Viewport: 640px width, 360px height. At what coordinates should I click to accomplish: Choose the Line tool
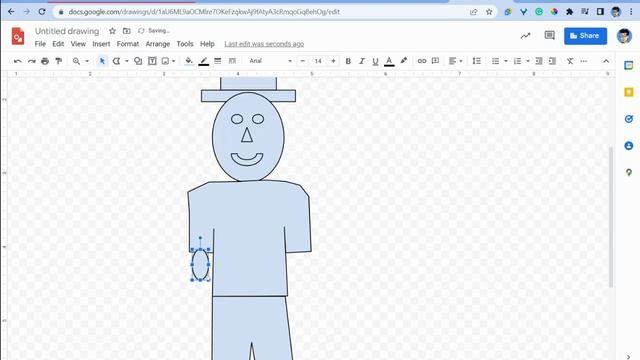coord(116,61)
